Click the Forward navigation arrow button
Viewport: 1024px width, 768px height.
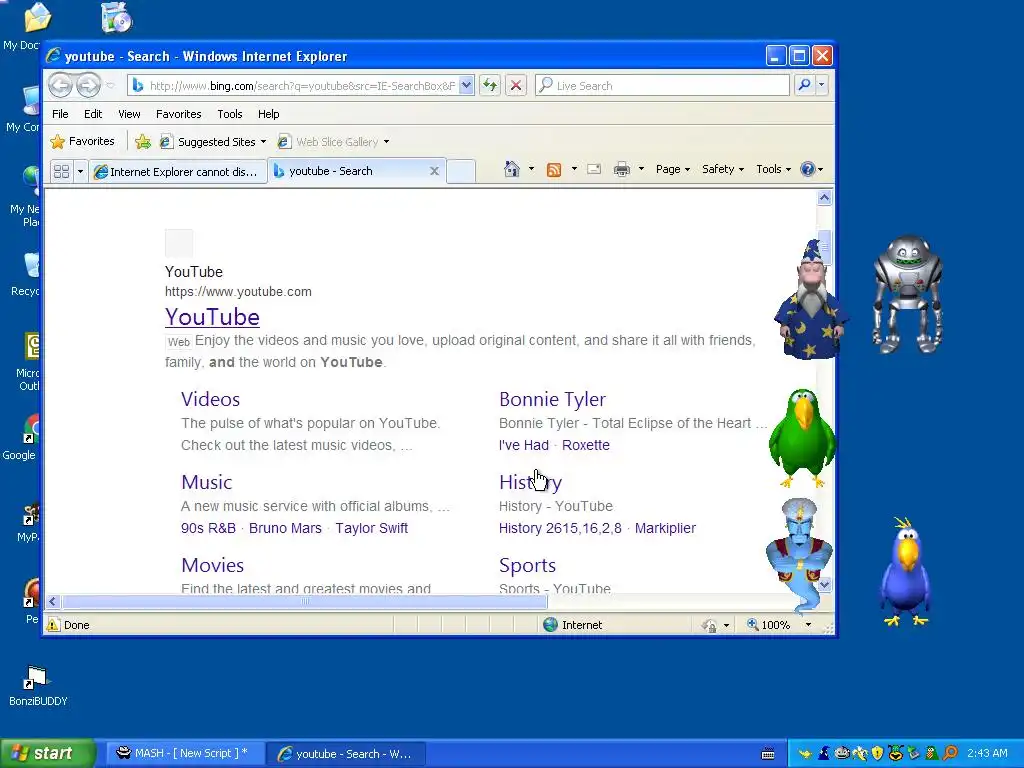click(89, 85)
